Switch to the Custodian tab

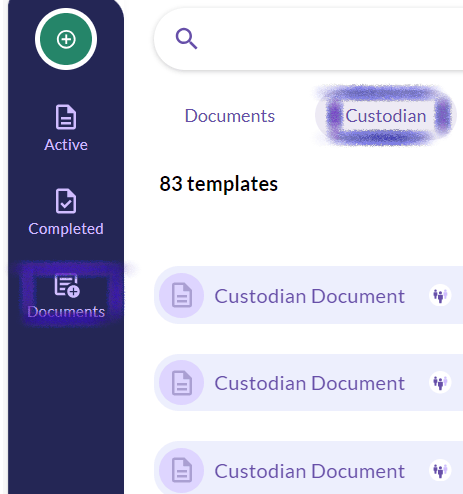coord(386,116)
